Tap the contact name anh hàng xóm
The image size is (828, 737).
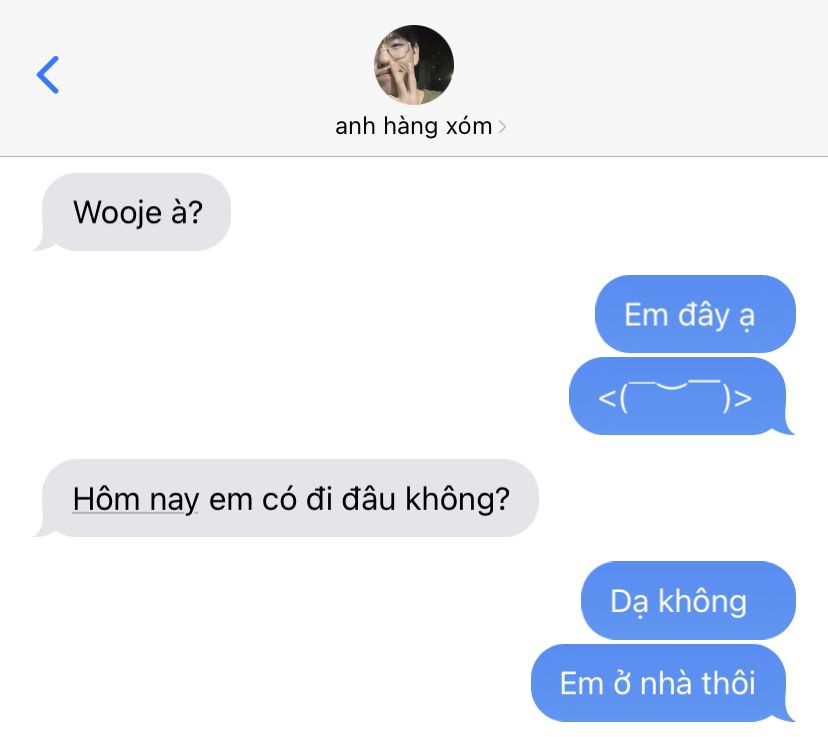pyautogui.click(x=413, y=127)
